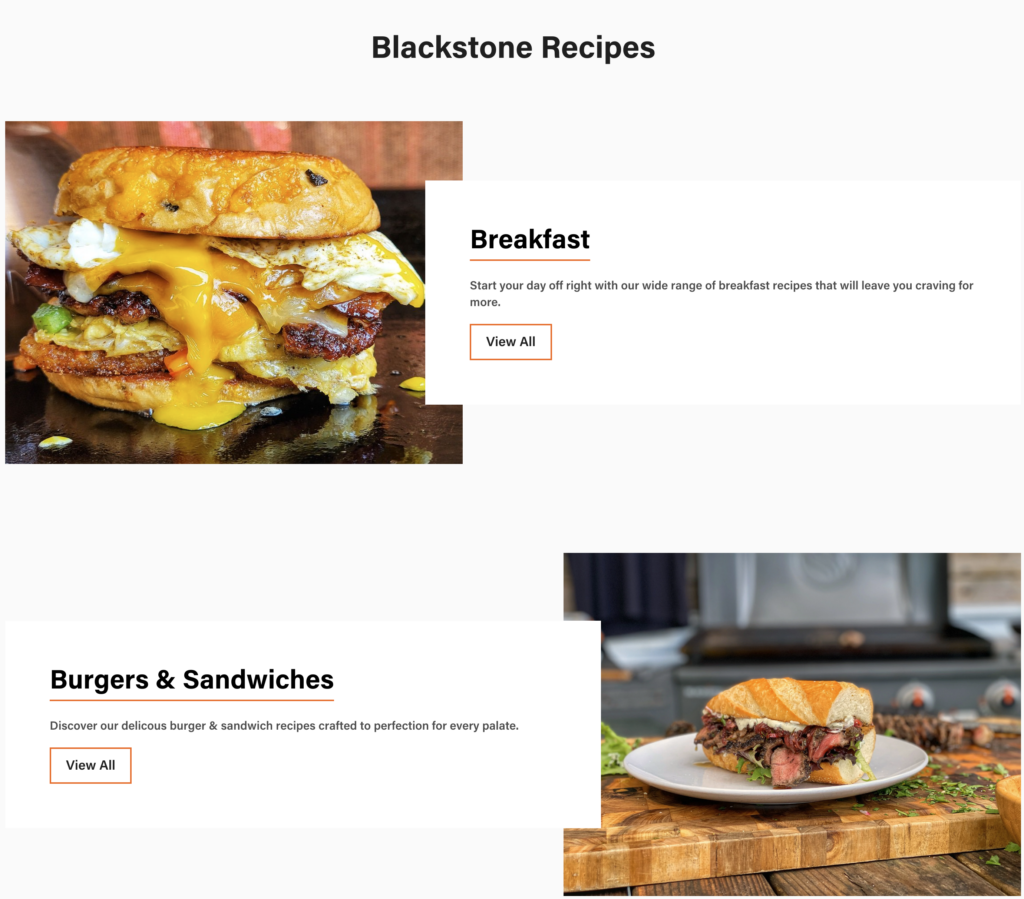Image resolution: width=1024 pixels, height=899 pixels.
Task: Click the word "more." in Breakfast description
Action: pos(485,302)
